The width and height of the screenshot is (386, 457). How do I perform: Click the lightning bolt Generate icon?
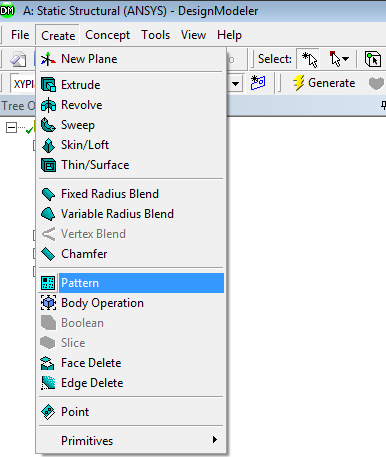tap(299, 83)
